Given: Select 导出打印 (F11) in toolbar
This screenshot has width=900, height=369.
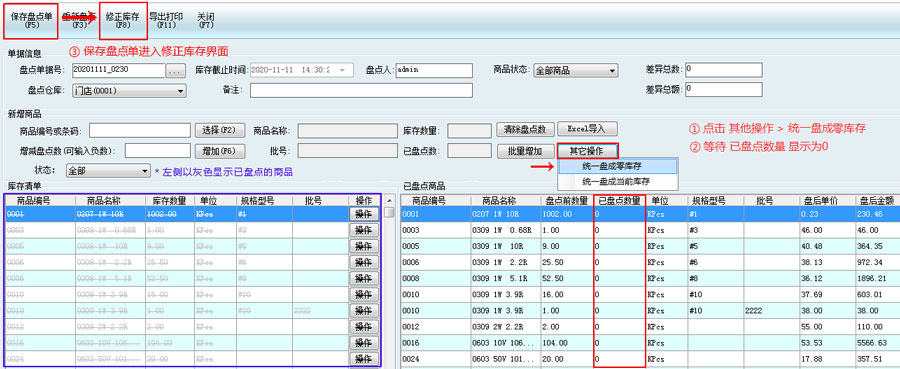Looking at the screenshot, I should click(166, 21).
